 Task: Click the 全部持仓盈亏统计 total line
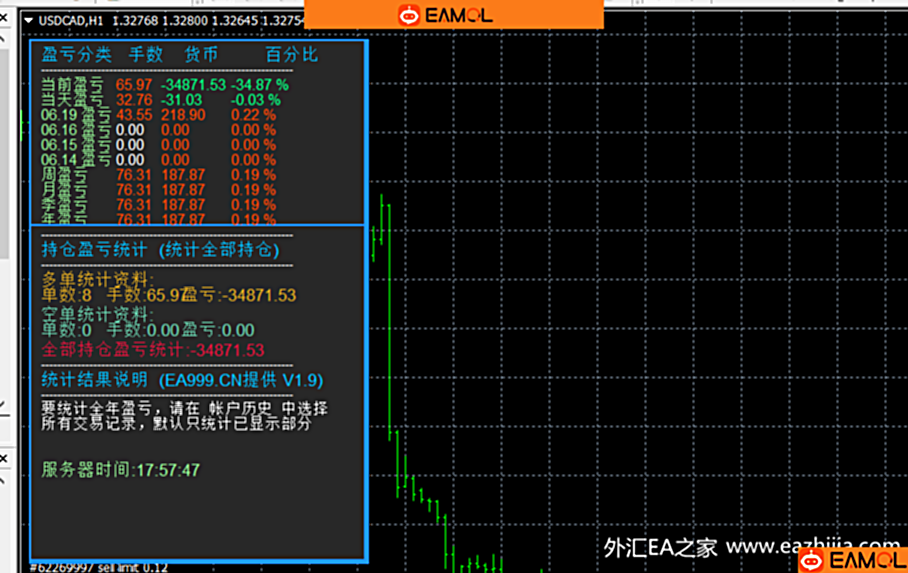tap(153, 350)
